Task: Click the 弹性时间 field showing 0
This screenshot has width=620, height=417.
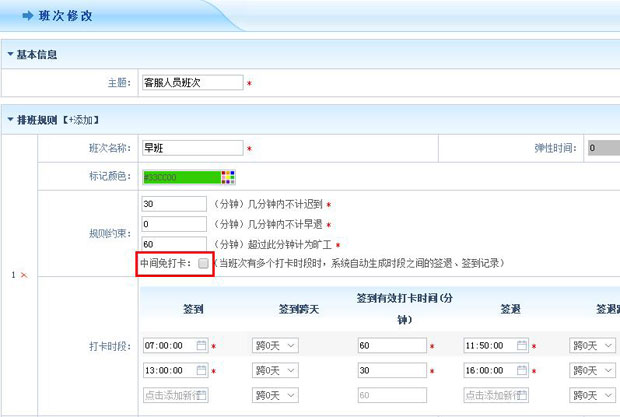Action: coord(604,148)
